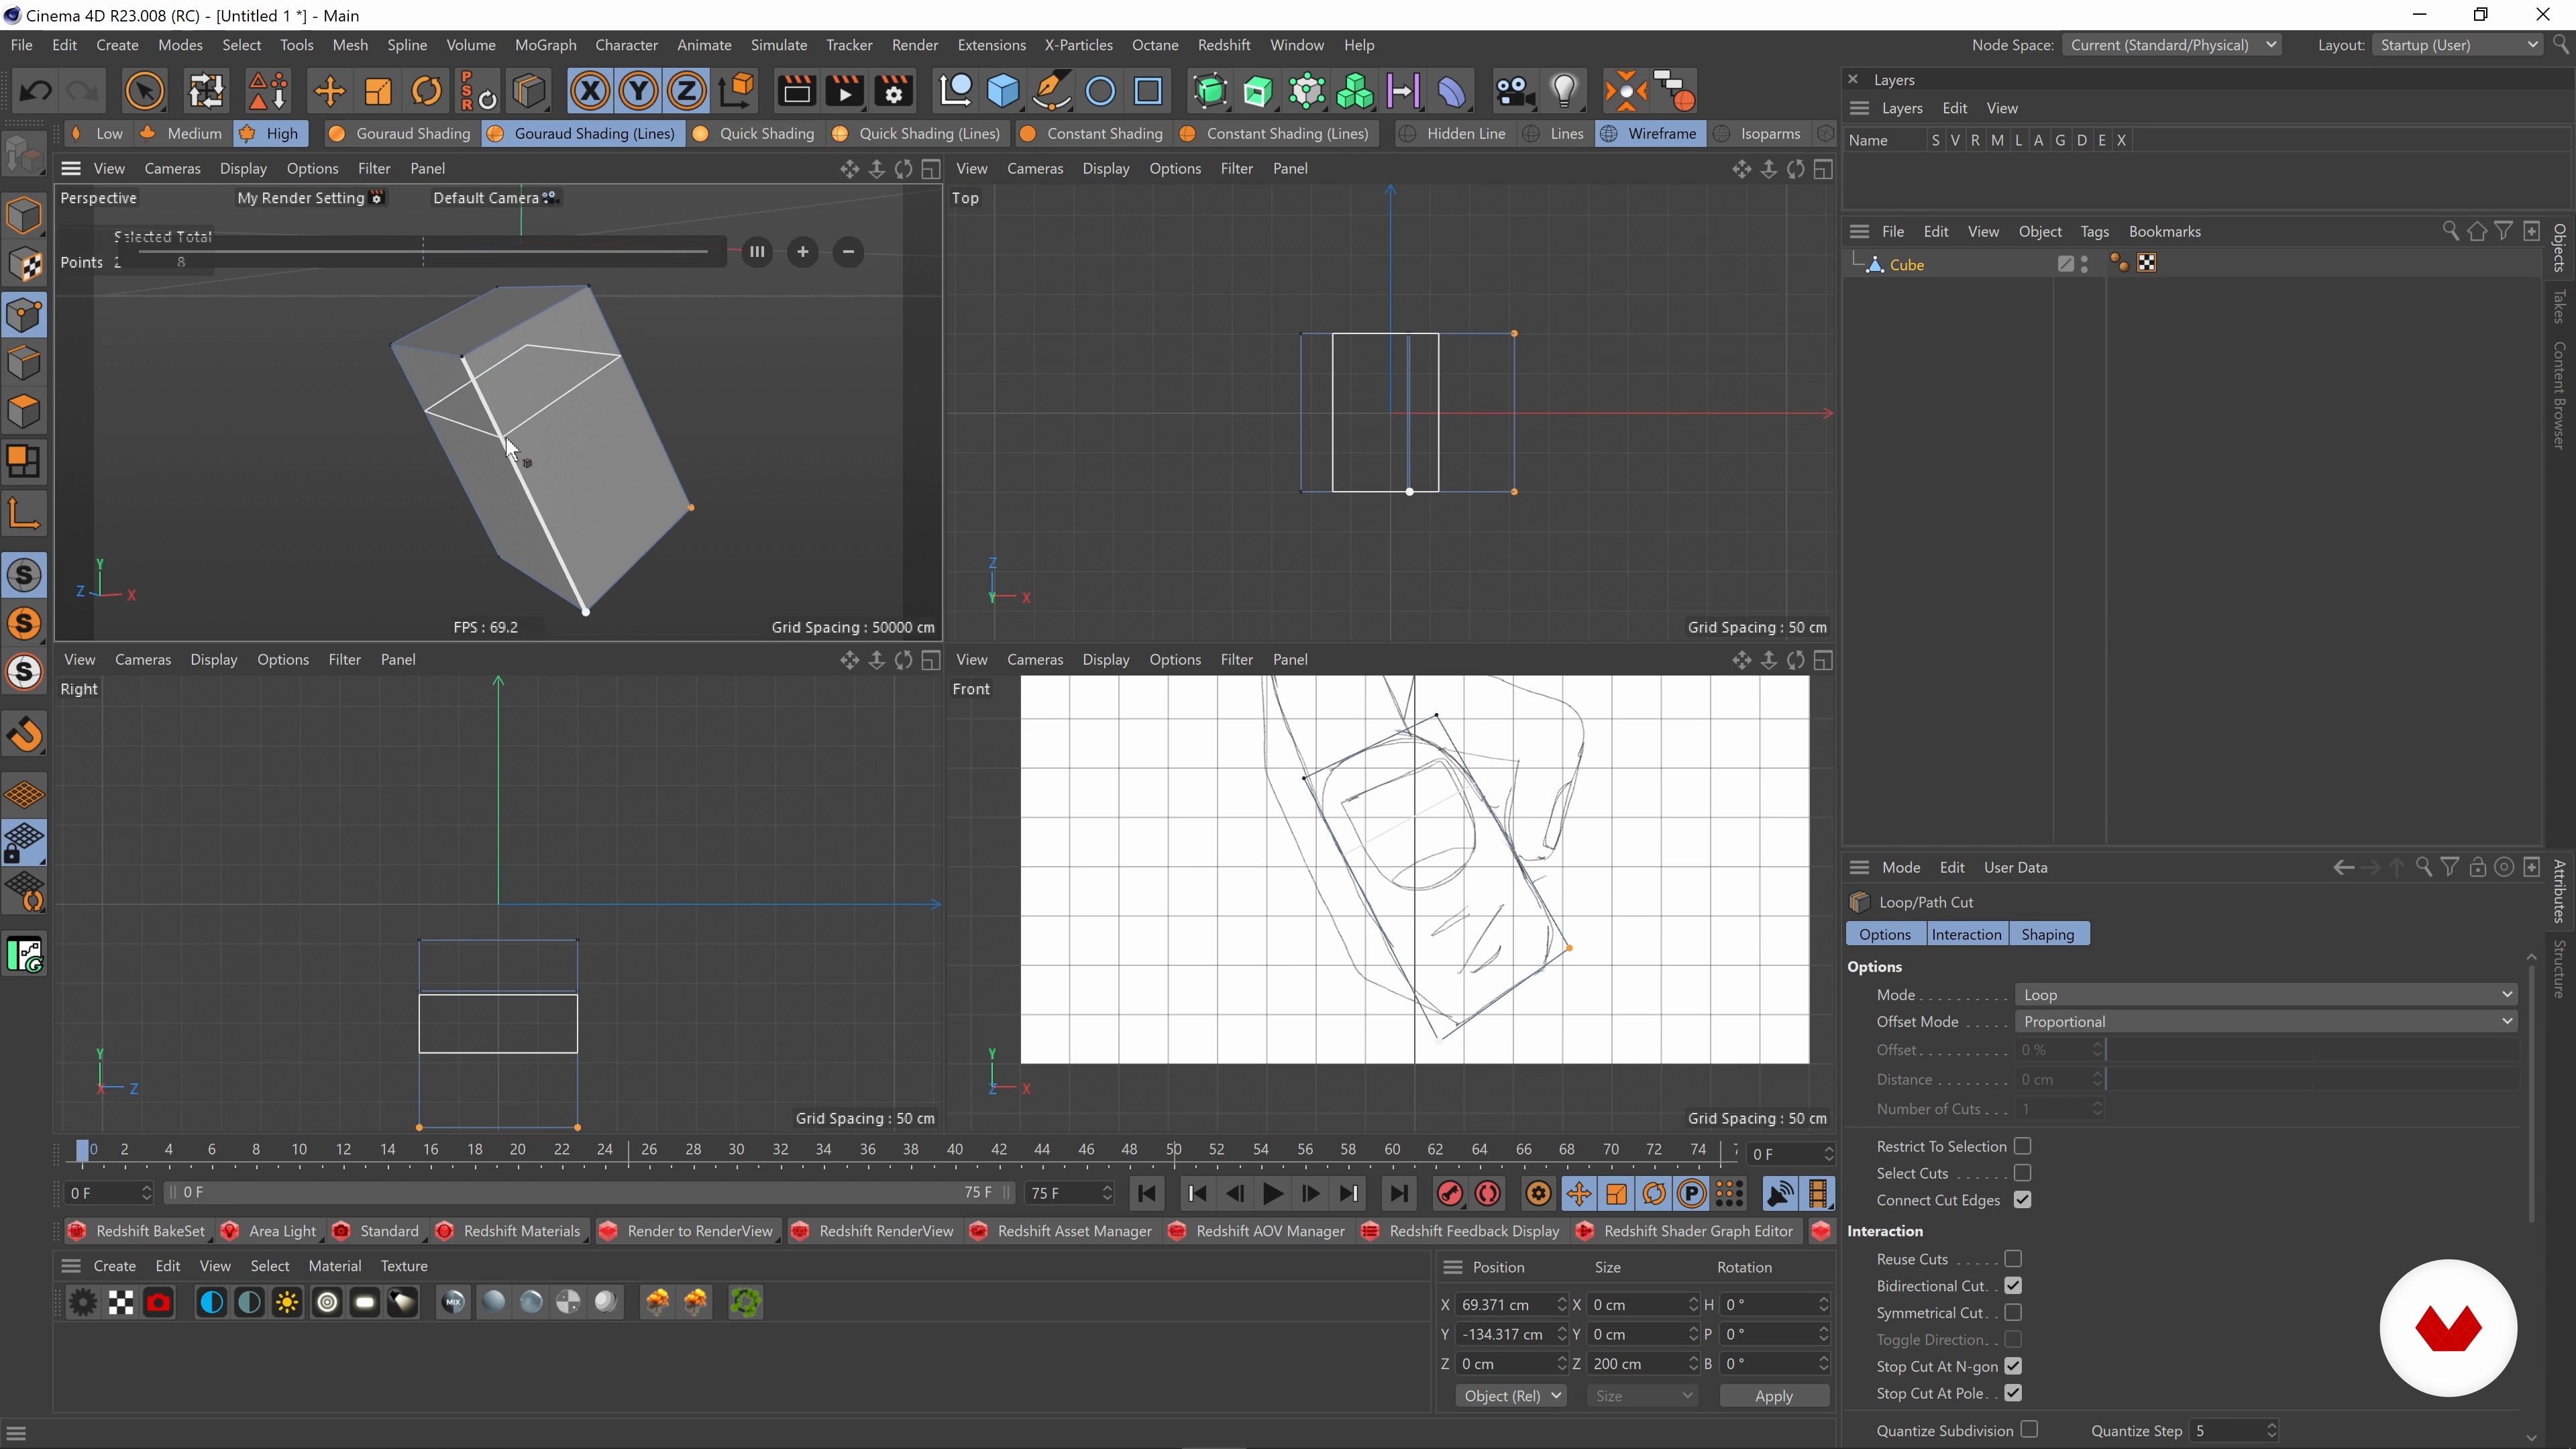
Task: Select the Cube object in Object Manager
Action: tap(1906, 265)
